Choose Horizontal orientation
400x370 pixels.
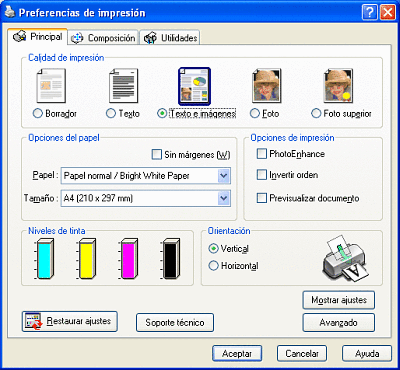pos(213,266)
